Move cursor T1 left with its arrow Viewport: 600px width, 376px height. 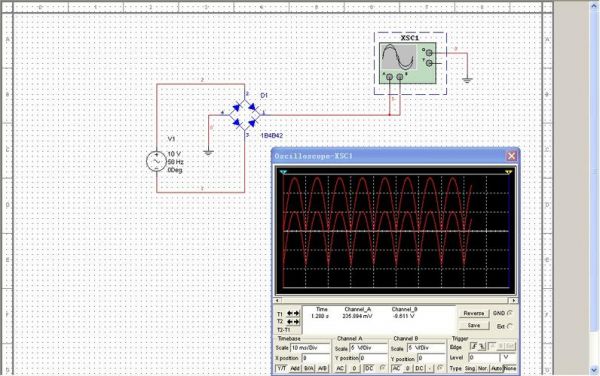point(290,313)
